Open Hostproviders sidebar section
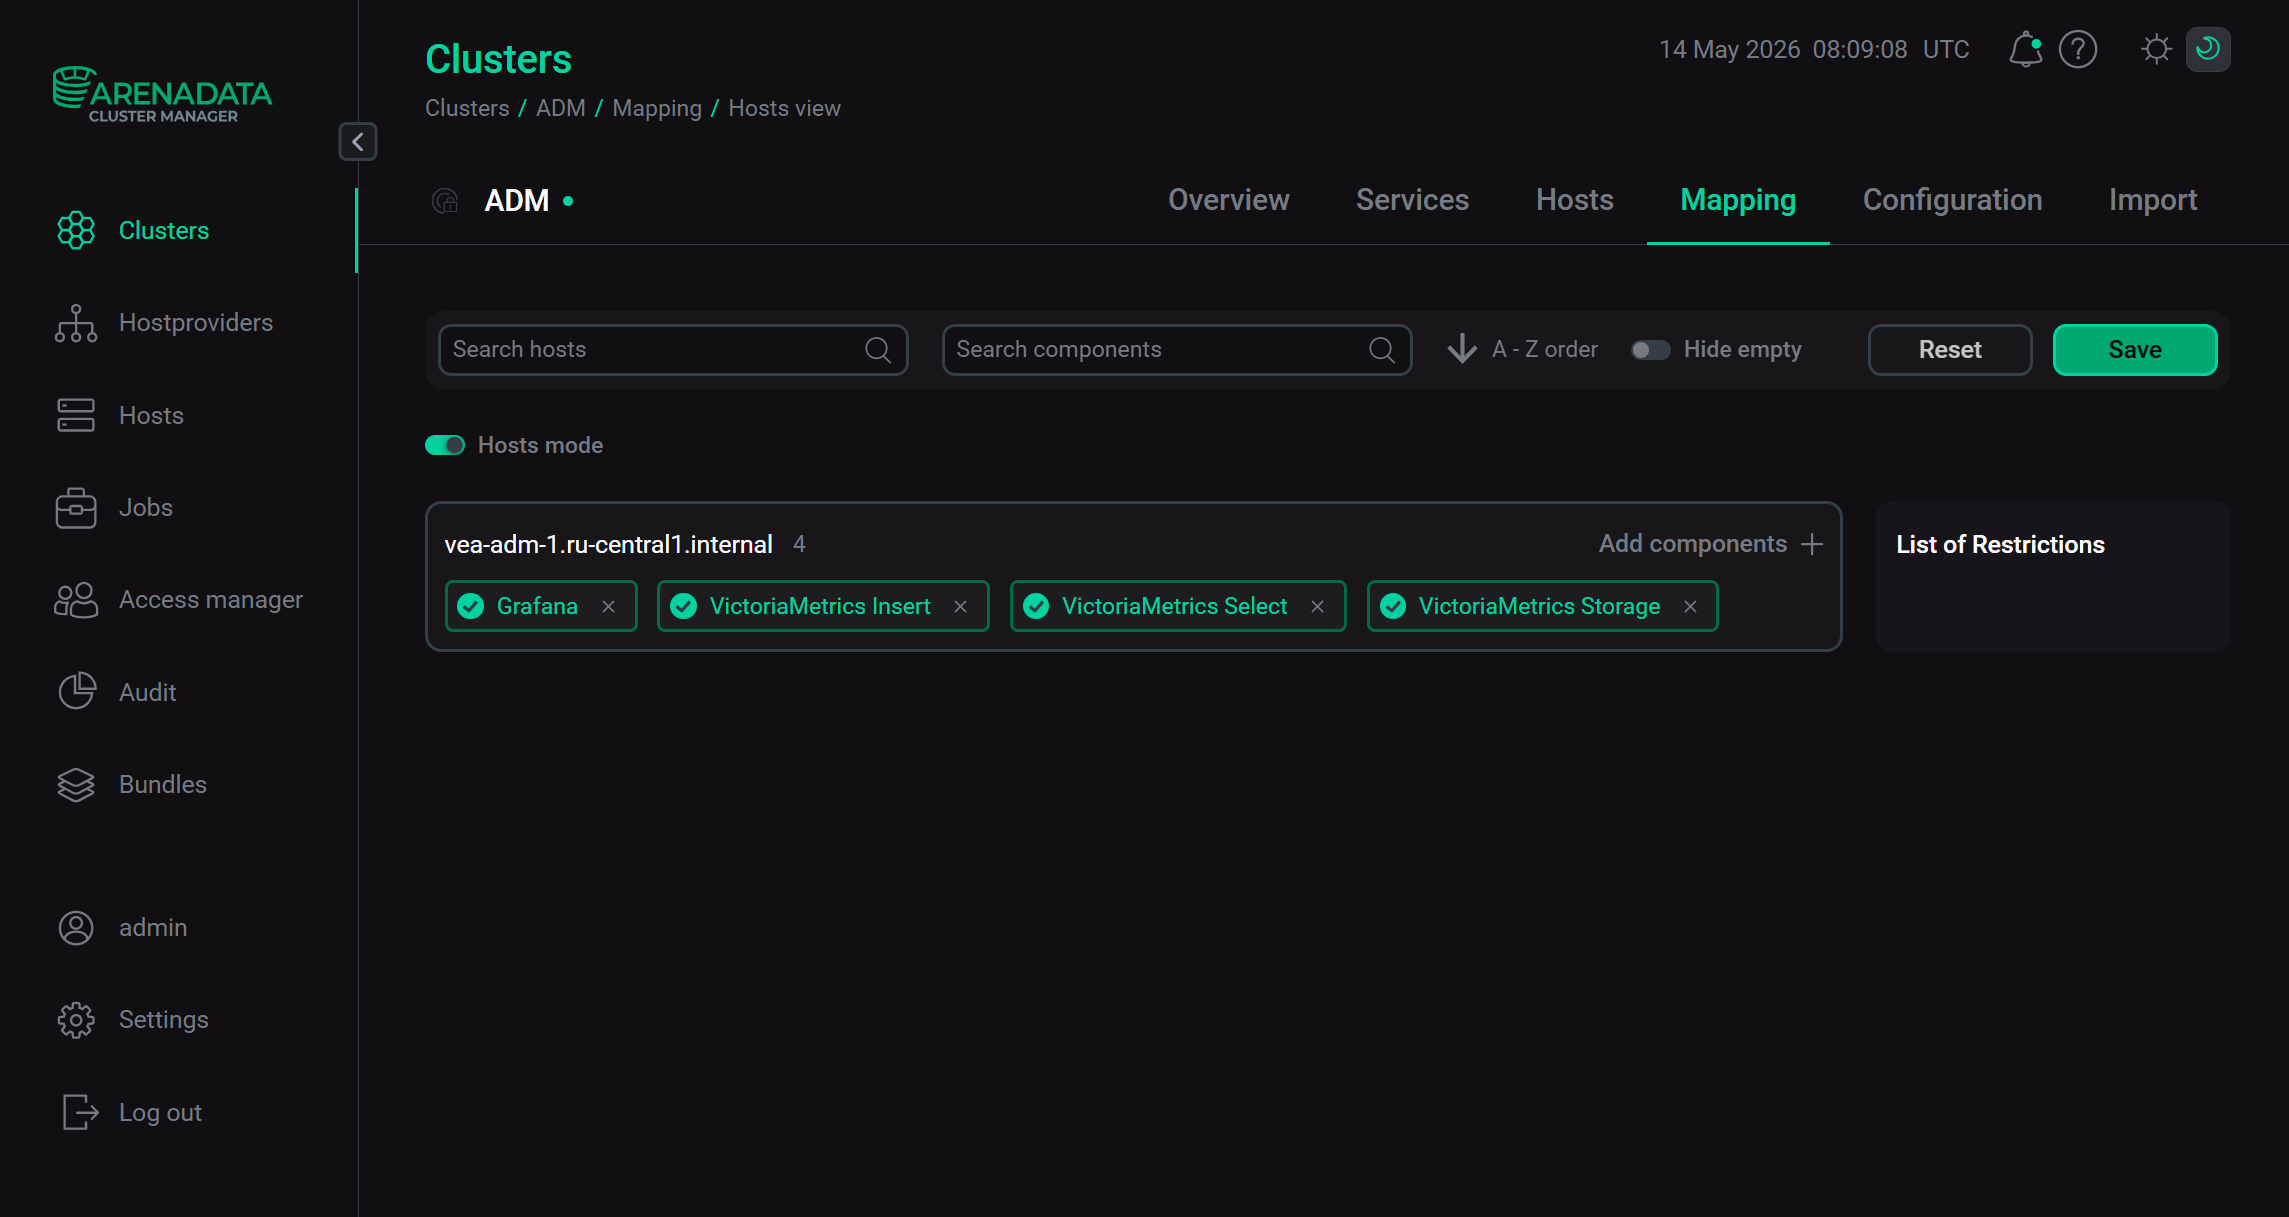The width and height of the screenshot is (2289, 1217). coord(164,323)
